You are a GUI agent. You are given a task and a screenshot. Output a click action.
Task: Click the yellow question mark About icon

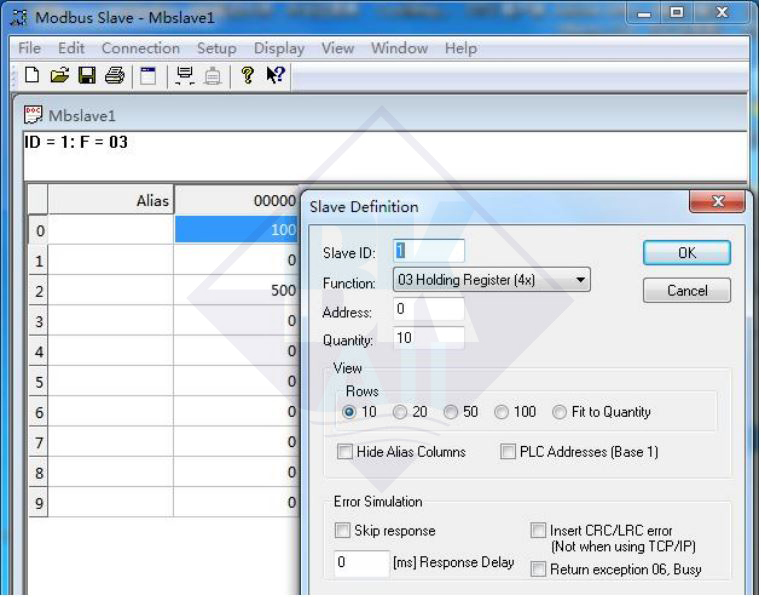pyautogui.click(x=248, y=75)
